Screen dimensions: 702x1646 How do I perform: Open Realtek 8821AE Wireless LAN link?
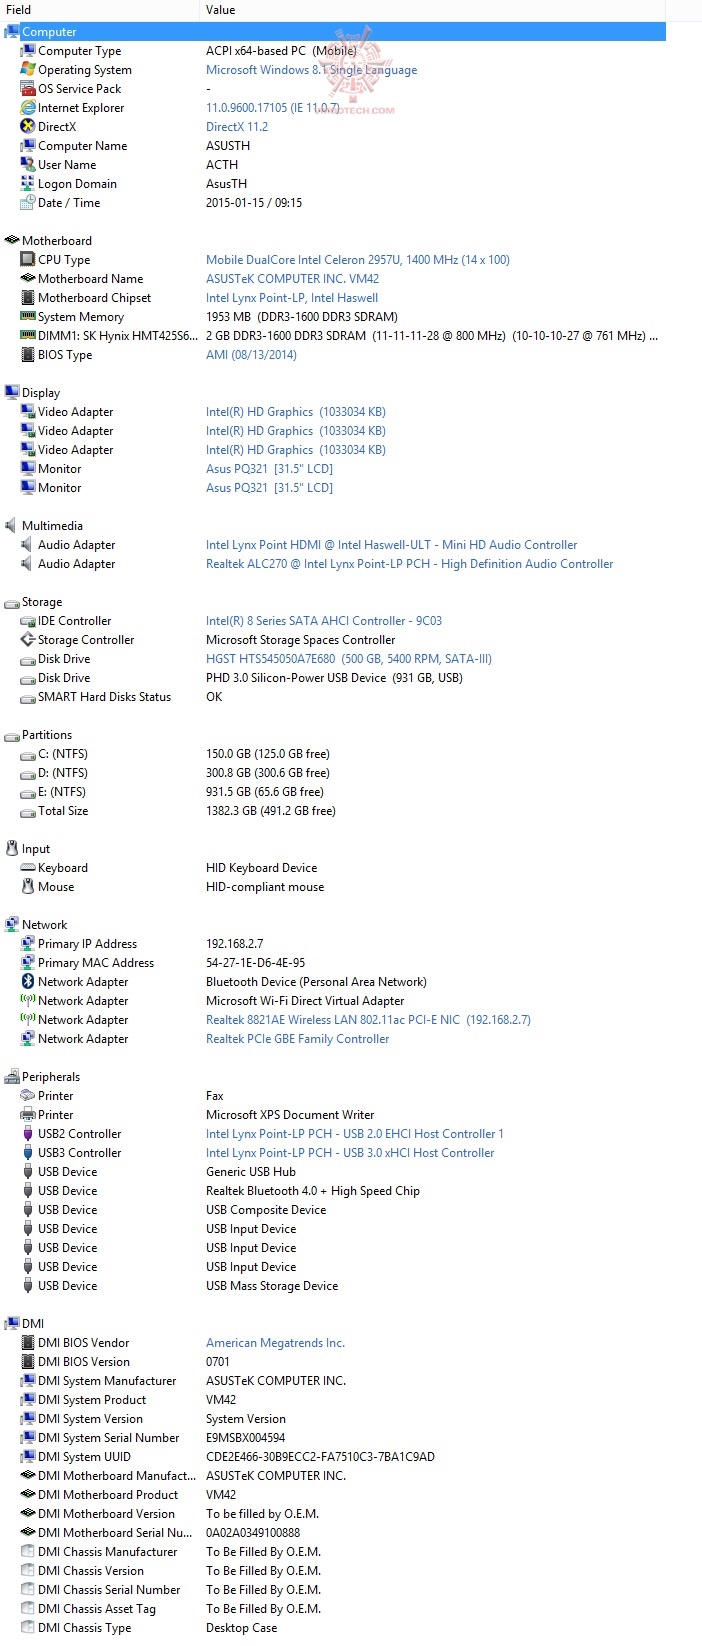(x=368, y=1020)
